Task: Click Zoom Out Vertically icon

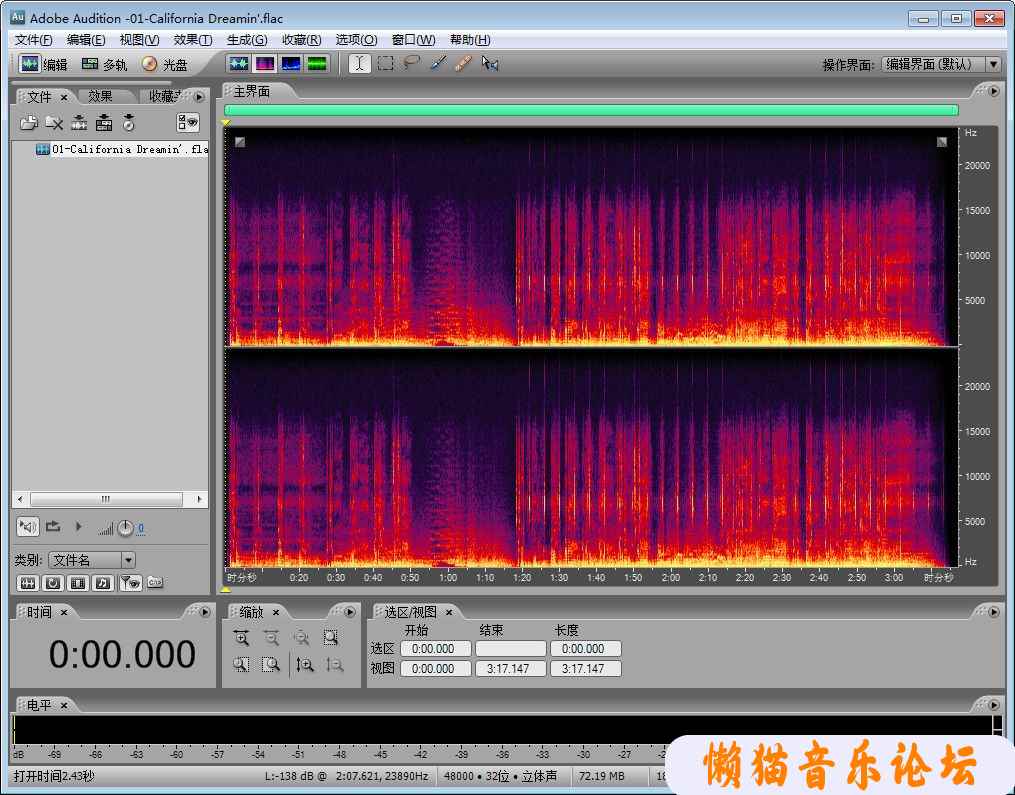Action: click(335, 665)
